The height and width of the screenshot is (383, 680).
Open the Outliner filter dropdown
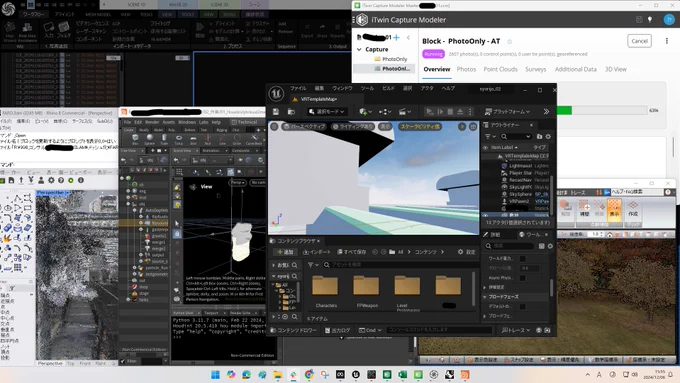[x=490, y=137]
